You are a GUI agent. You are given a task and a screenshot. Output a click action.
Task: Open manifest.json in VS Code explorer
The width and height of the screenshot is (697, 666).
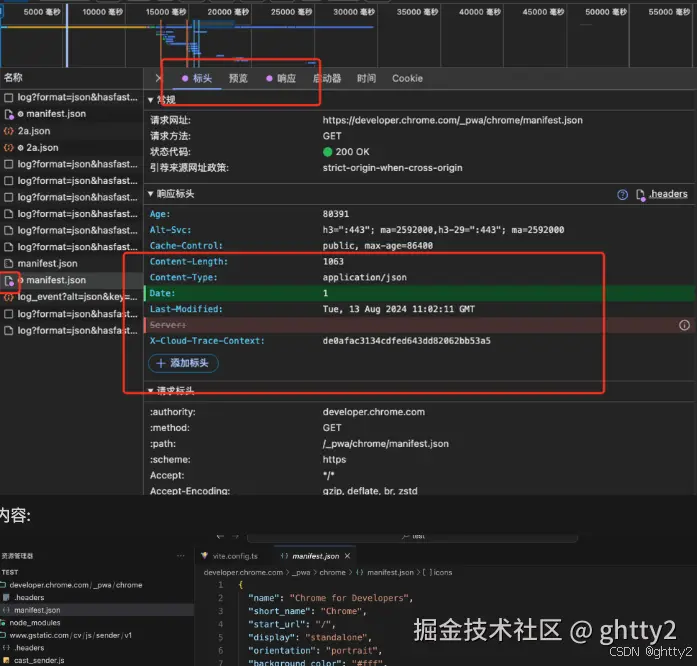37,610
